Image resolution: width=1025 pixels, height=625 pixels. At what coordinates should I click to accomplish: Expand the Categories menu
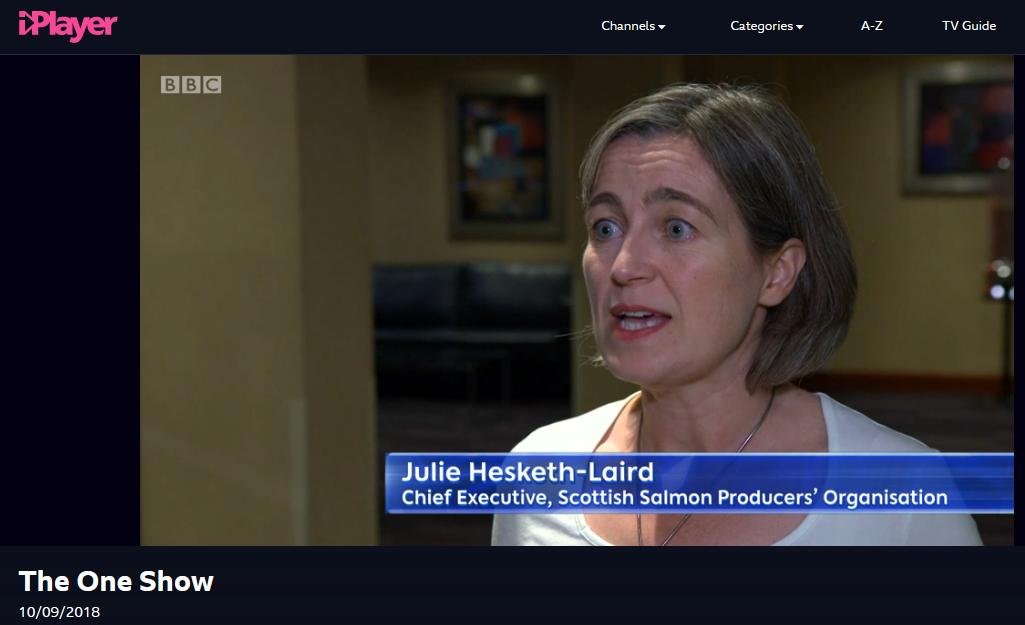(x=766, y=26)
